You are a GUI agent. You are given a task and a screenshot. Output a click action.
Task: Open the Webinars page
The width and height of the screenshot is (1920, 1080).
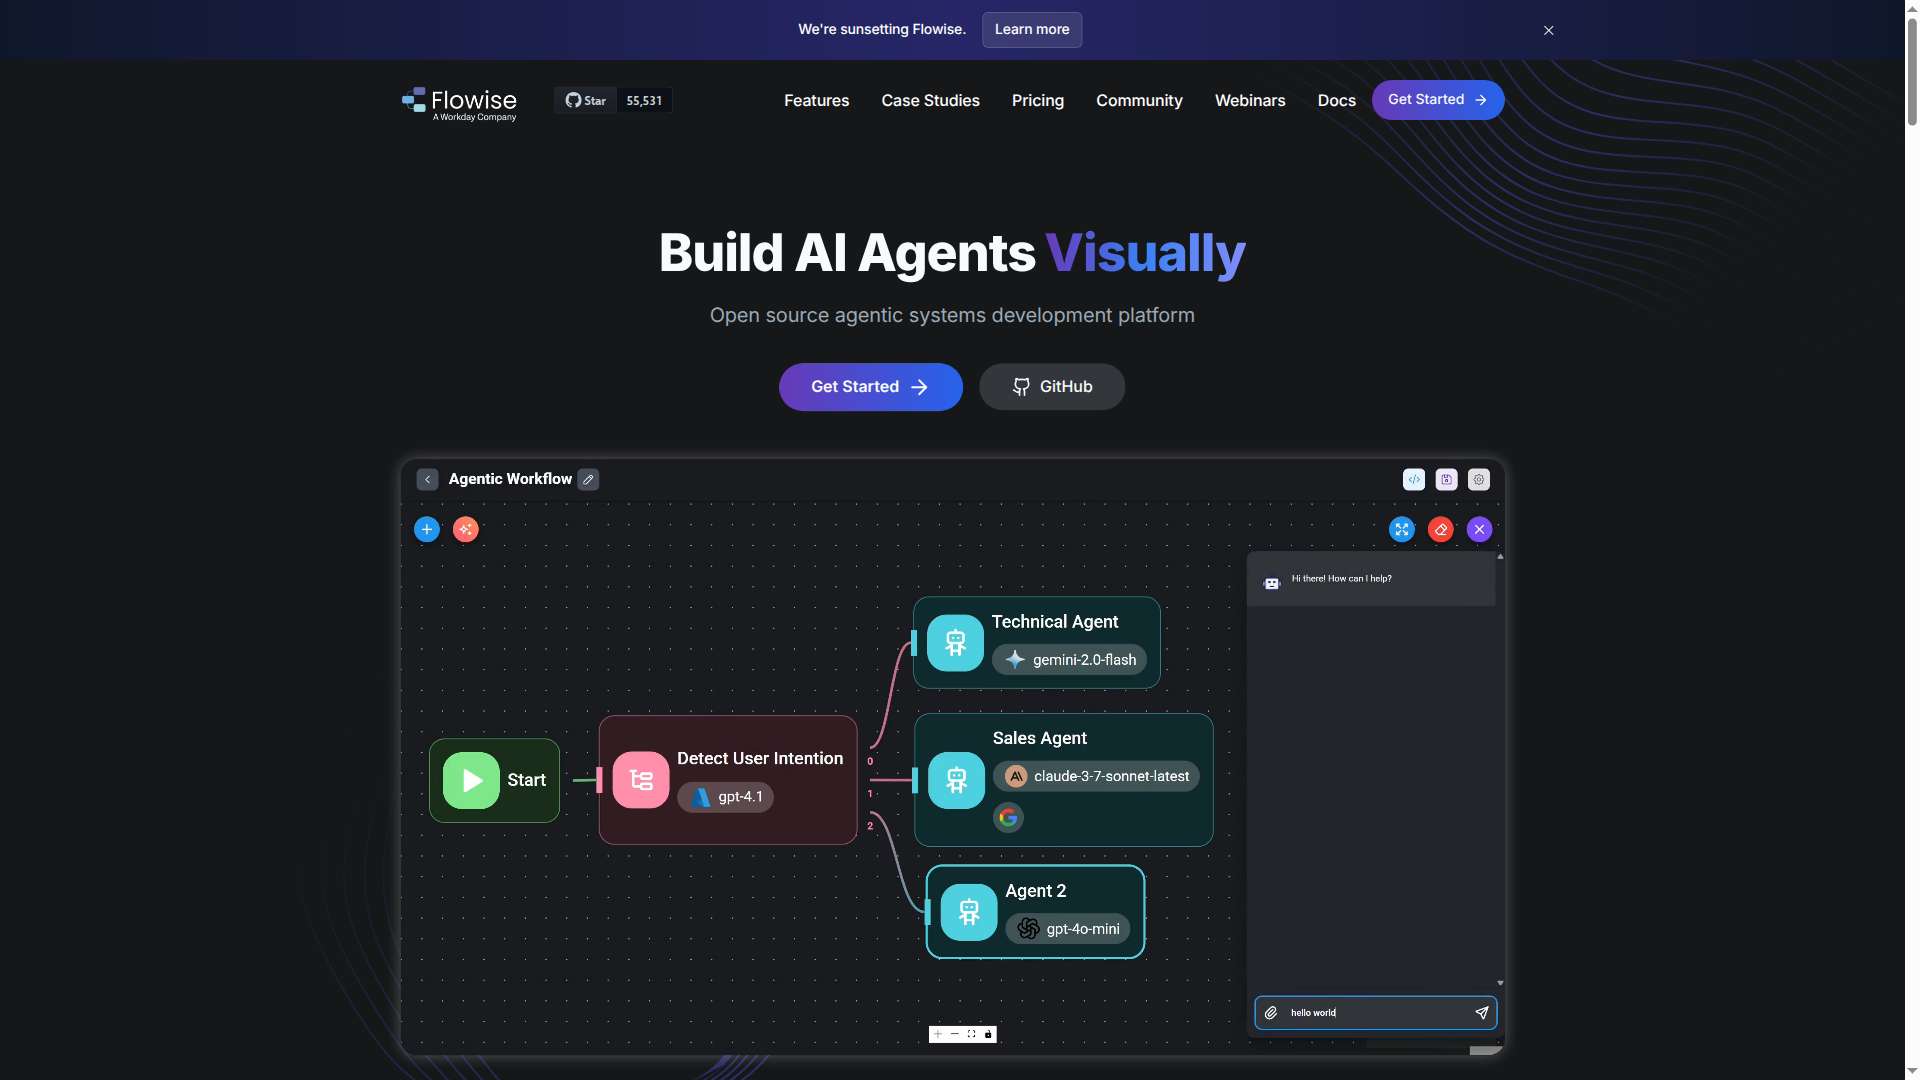[x=1250, y=100]
